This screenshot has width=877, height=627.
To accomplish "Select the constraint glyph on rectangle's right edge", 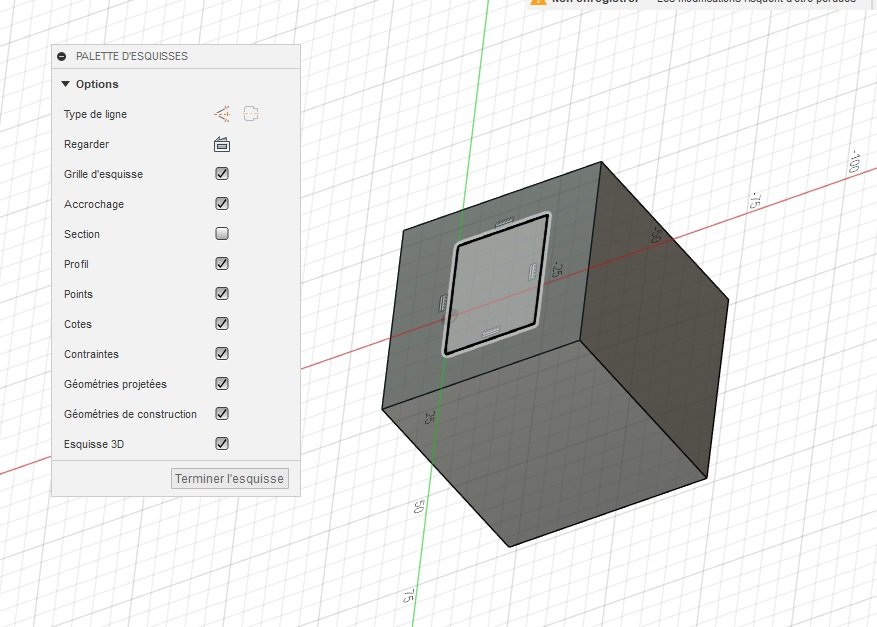I will (x=533, y=272).
